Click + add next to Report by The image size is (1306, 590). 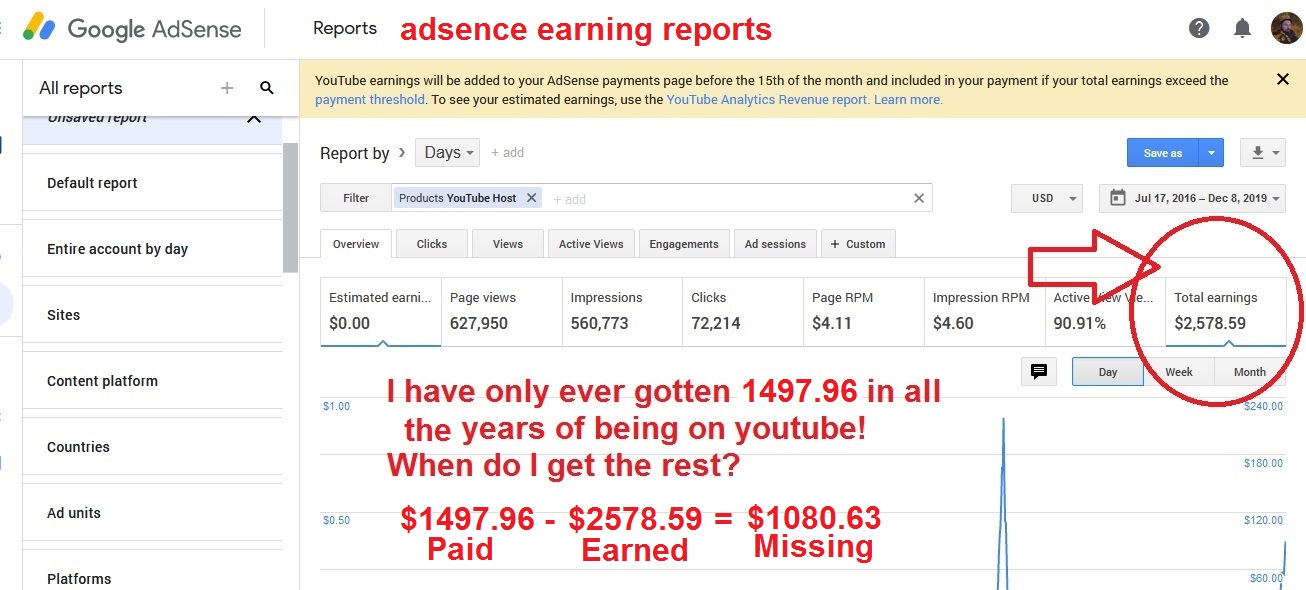(508, 153)
